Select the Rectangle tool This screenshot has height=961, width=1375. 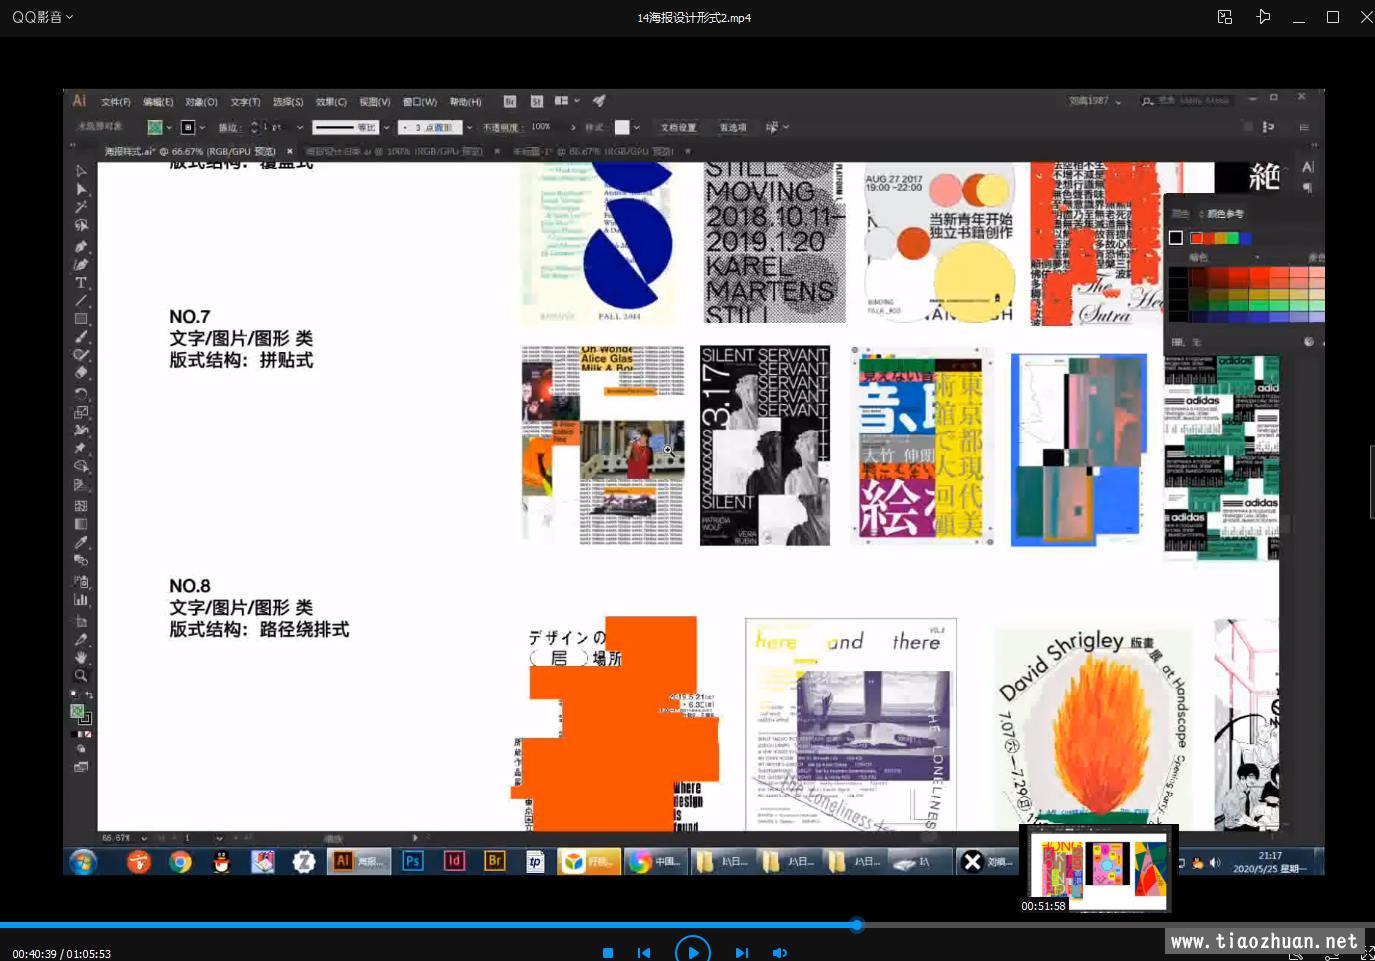pos(81,319)
